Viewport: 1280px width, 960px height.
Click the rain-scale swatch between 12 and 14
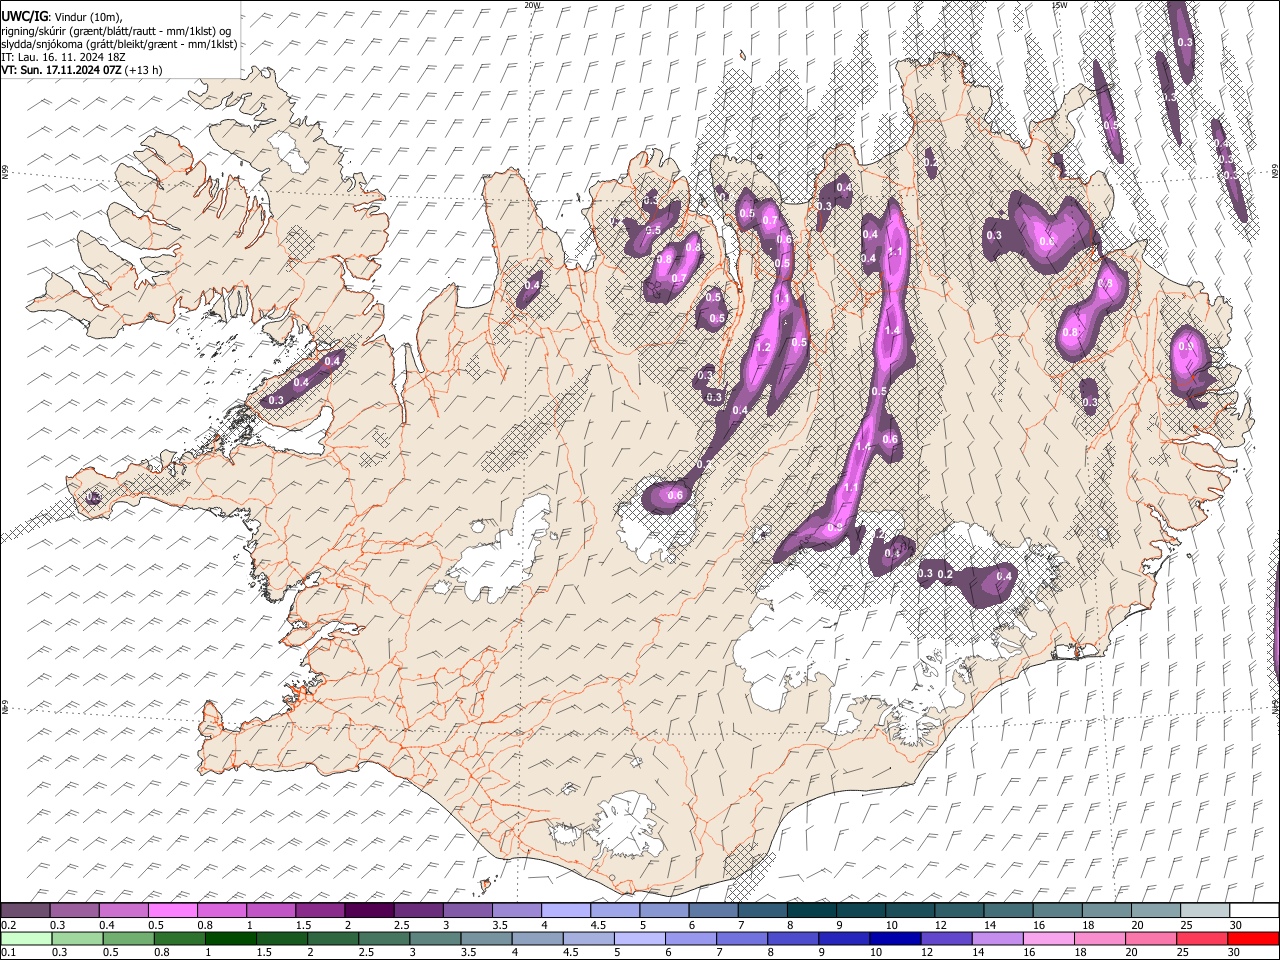coord(949,939)
